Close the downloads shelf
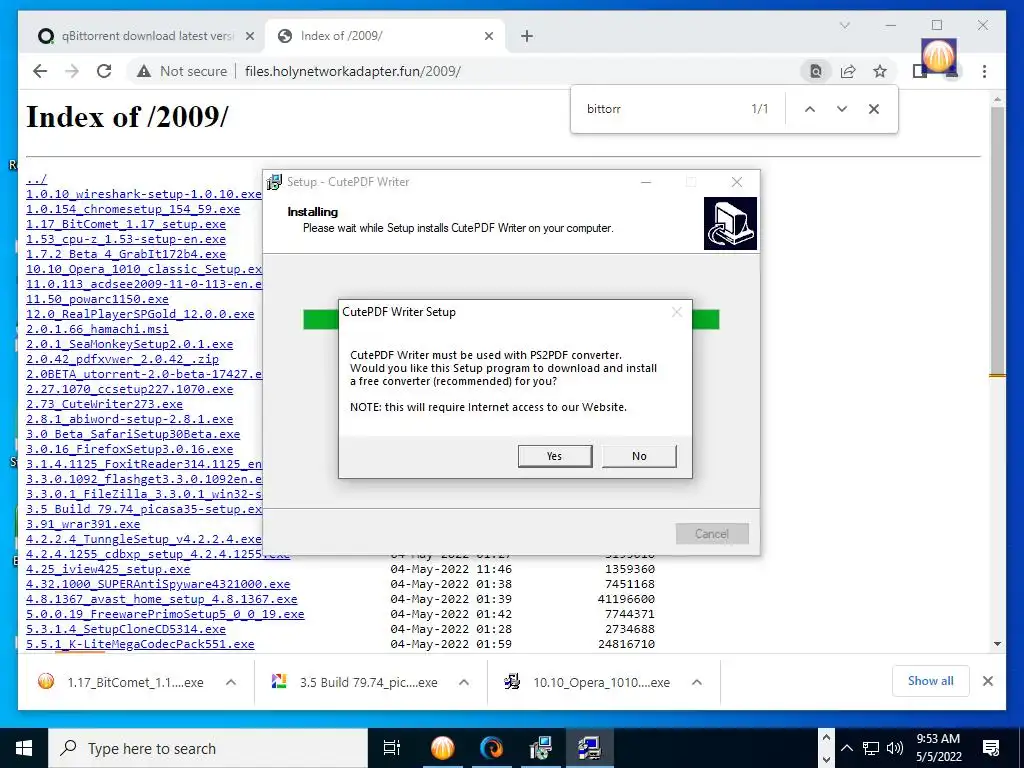Screen dimensions: 1024x768 click(987, 681)
